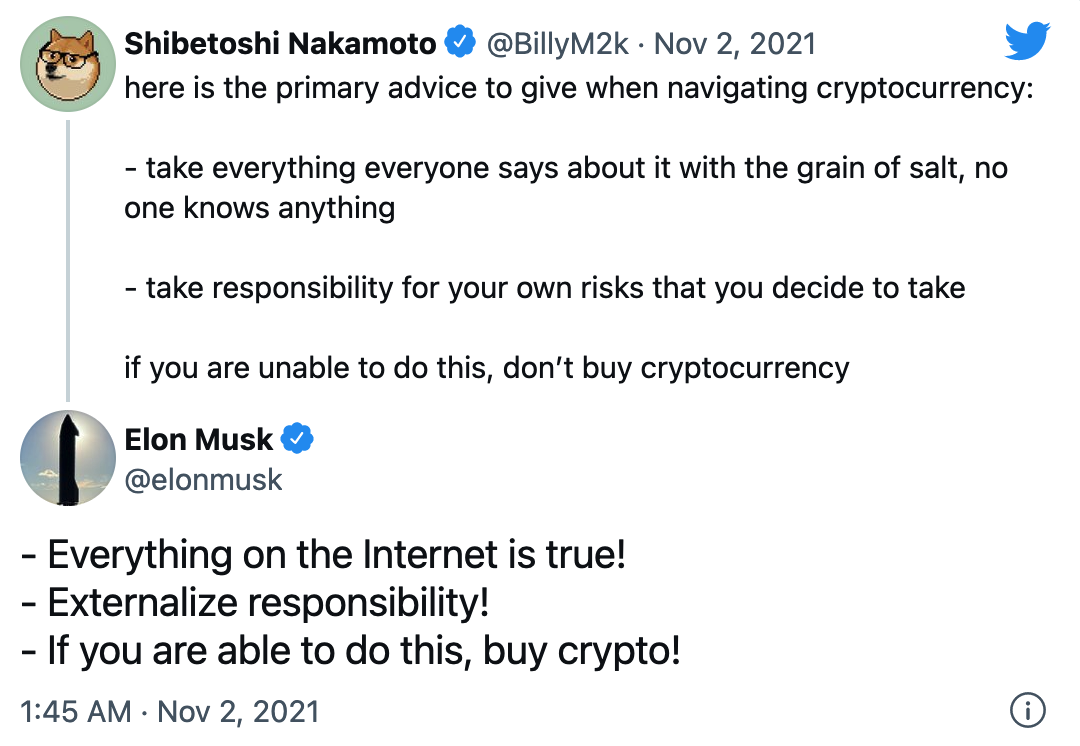This screenshot has height=746, width=1080.
Task: Click the verified badge beside Shibetoshi Nakamoto
Action: pos(459,42)
